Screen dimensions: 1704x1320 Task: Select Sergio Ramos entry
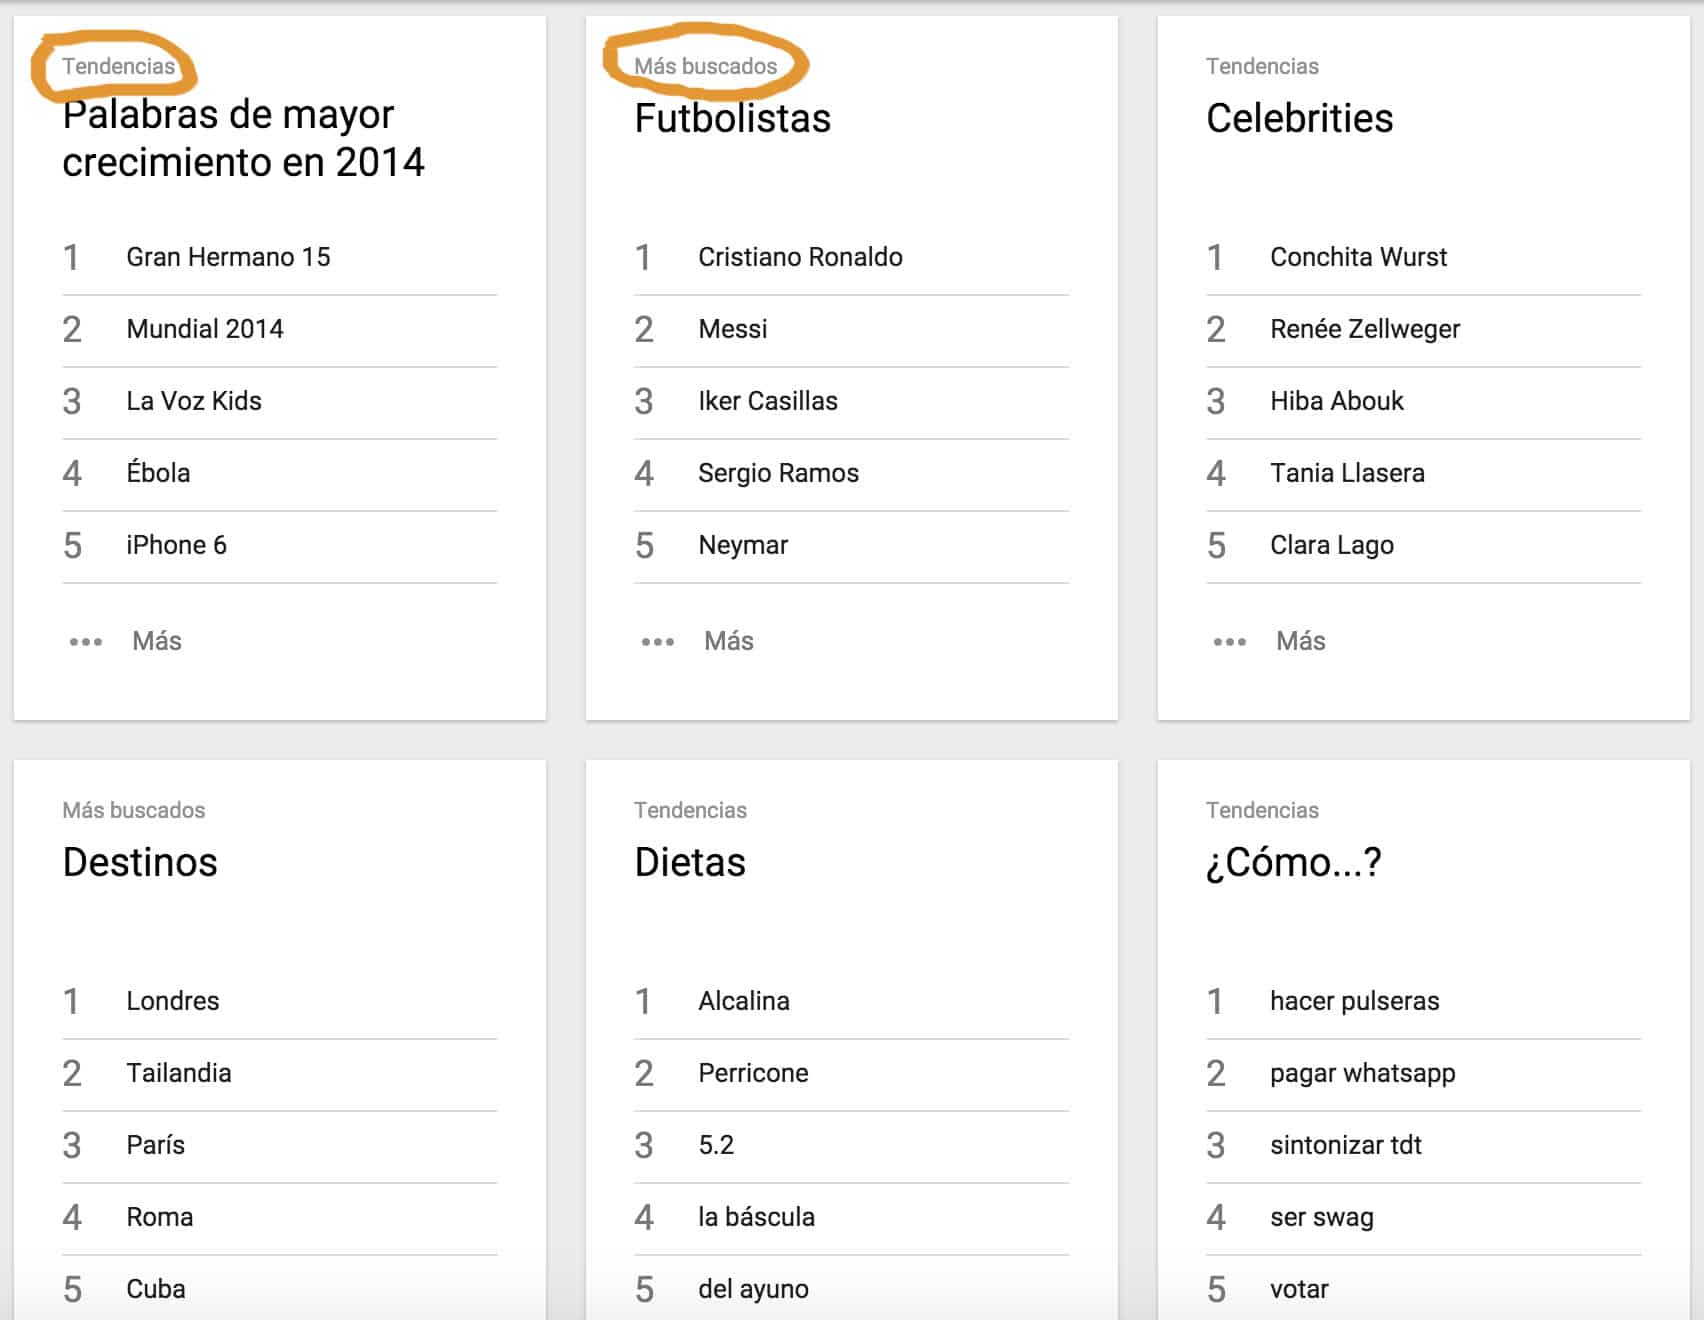(x=779, y=473)
